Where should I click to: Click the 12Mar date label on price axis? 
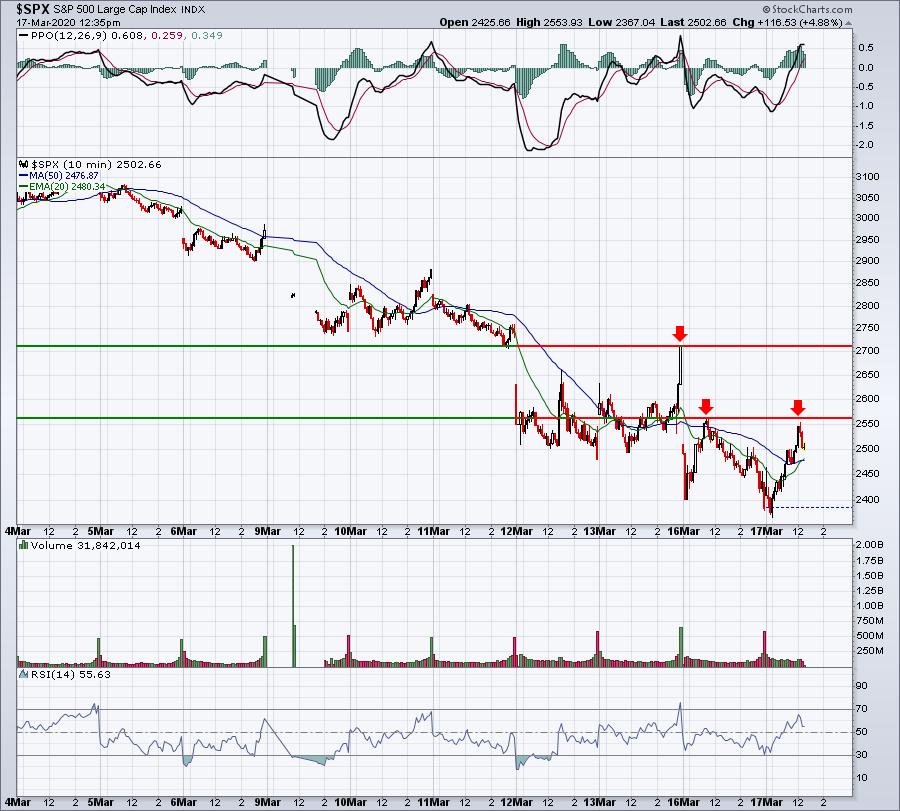tap(516, 531)
